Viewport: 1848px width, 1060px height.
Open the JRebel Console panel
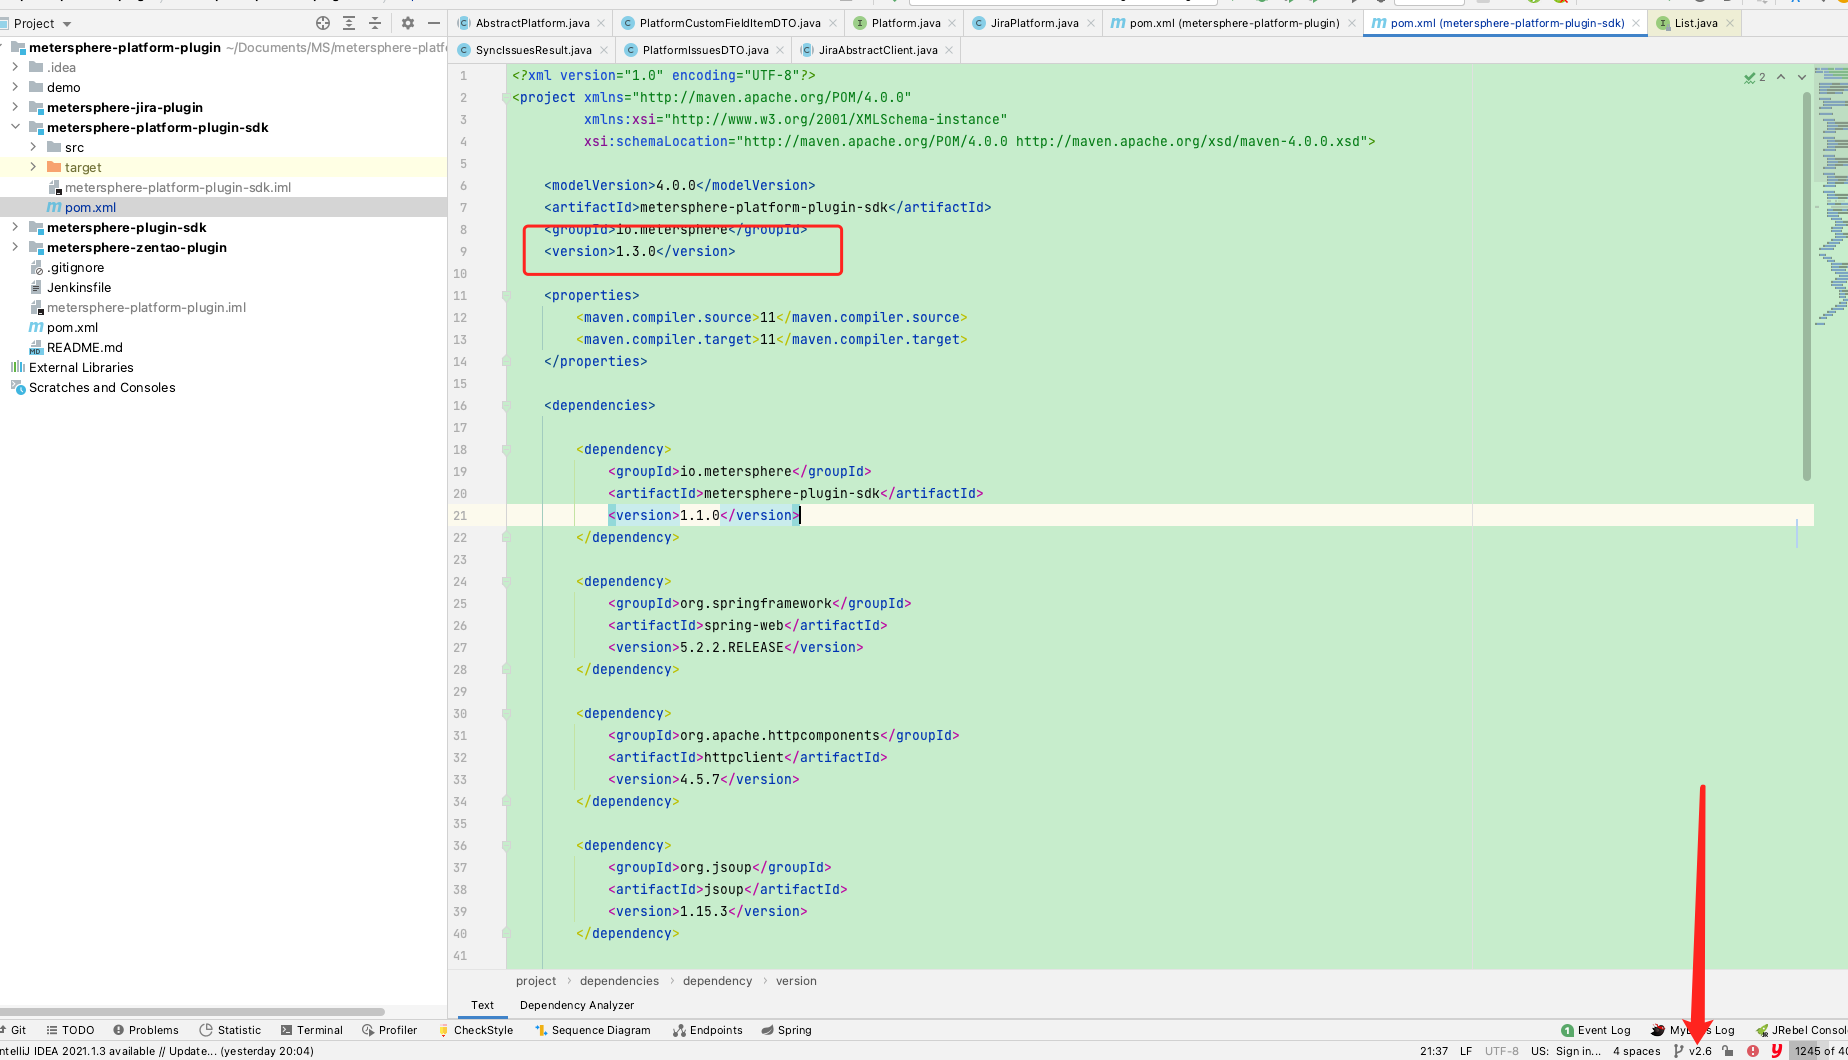pyautogui.click(x=1802, y=1030)
